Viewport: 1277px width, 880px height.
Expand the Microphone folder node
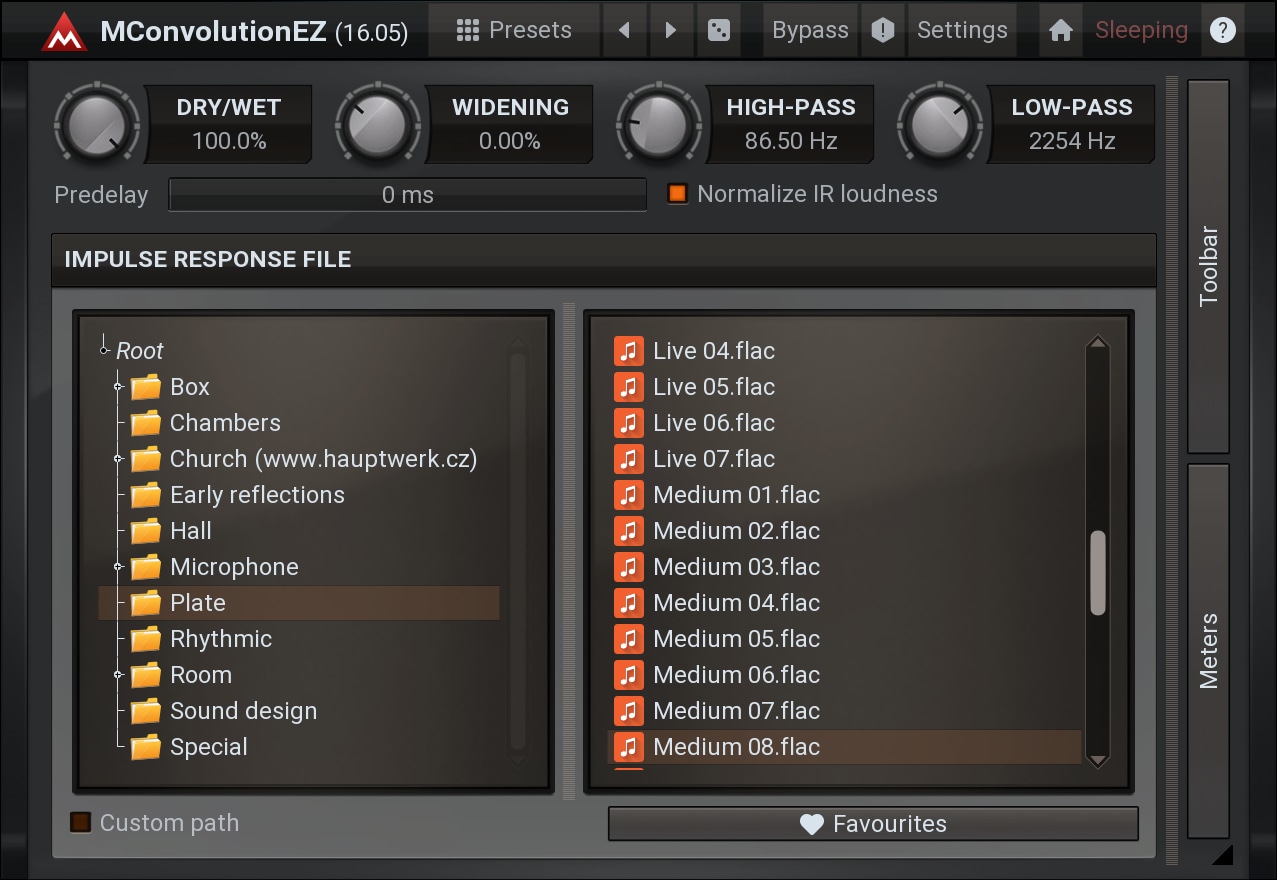click(x=119, y=566)
